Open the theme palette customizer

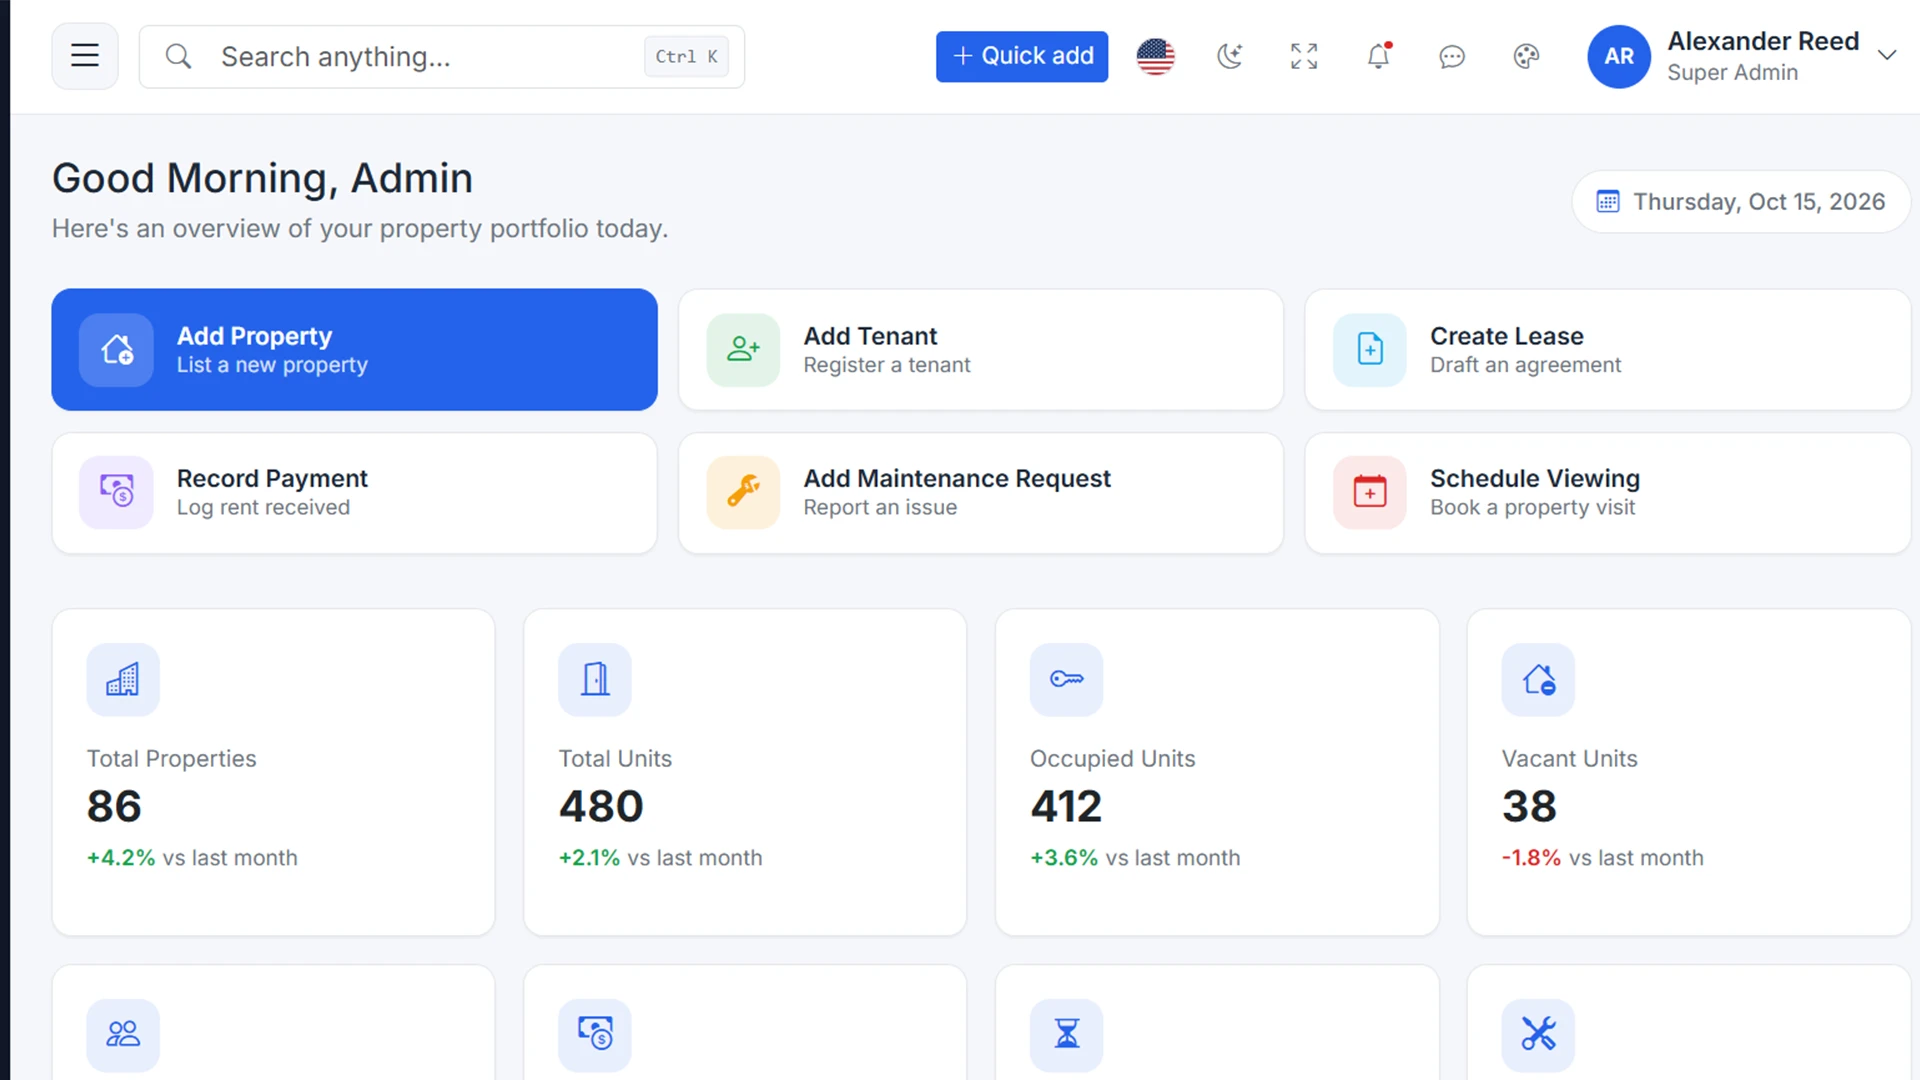click(1526, 56)
